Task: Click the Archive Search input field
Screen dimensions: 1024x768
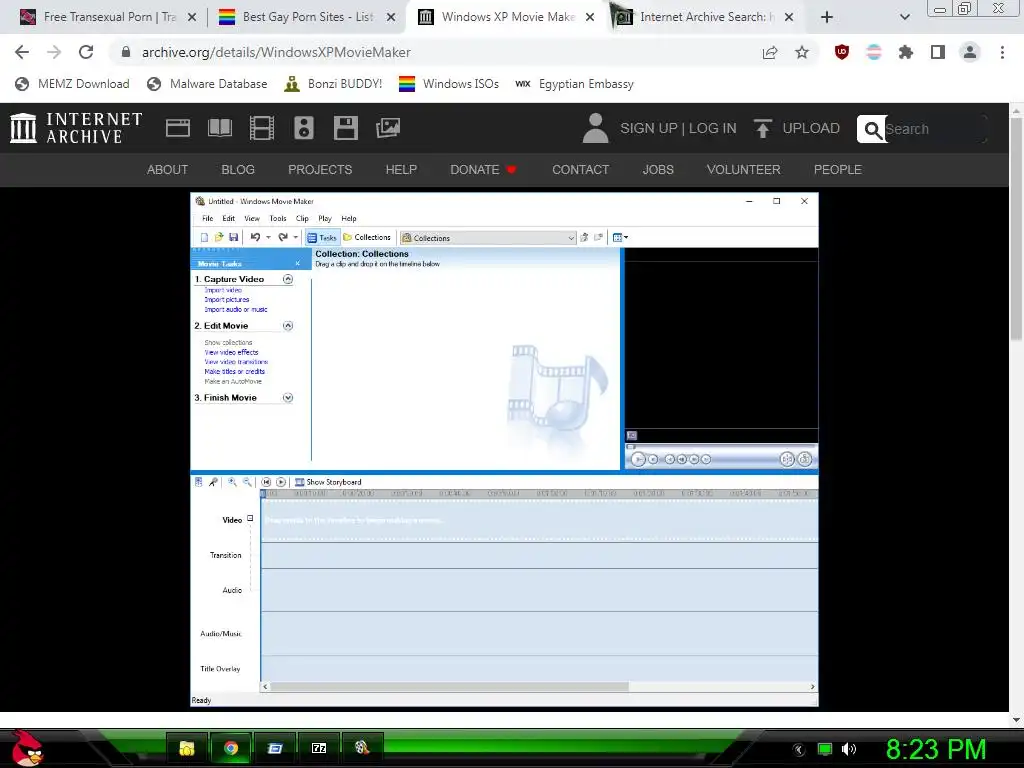Action: point(934,129)
